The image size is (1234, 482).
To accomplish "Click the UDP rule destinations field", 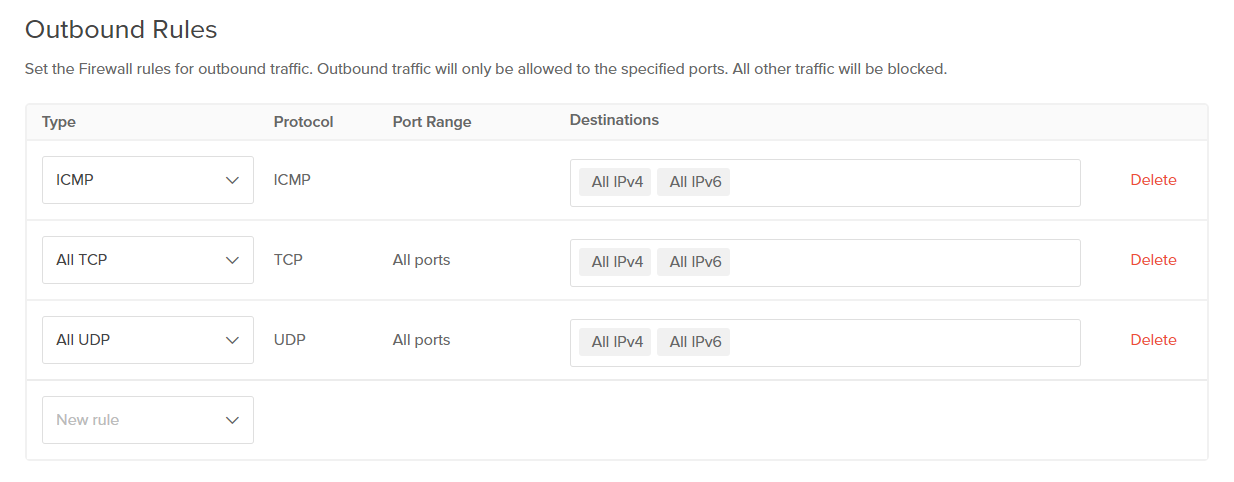I will pos(900,343).
